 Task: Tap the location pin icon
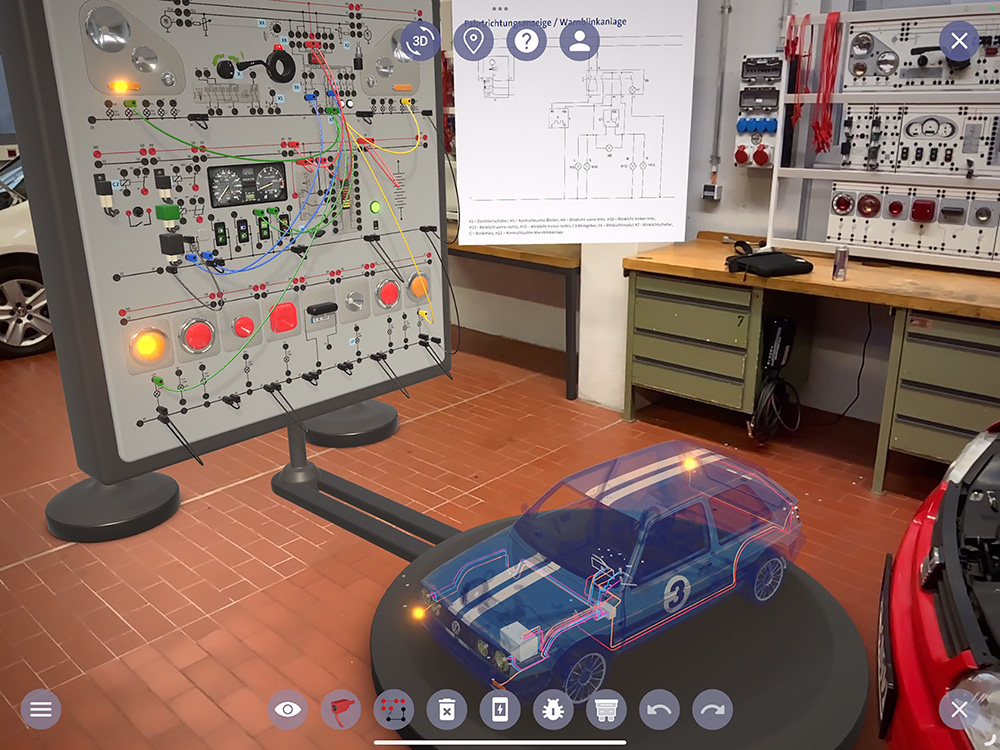[x=473, y=41]
